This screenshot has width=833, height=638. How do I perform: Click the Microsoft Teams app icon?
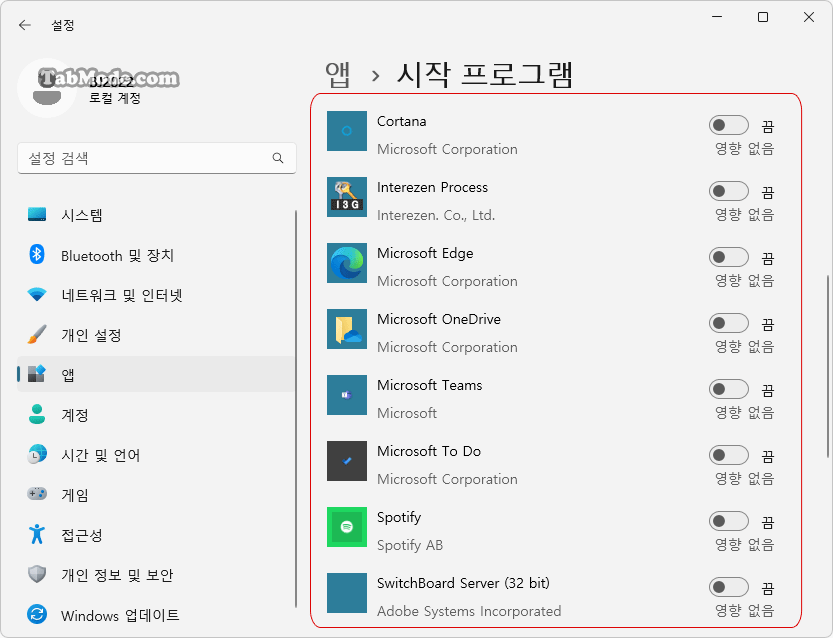(347, 395)
